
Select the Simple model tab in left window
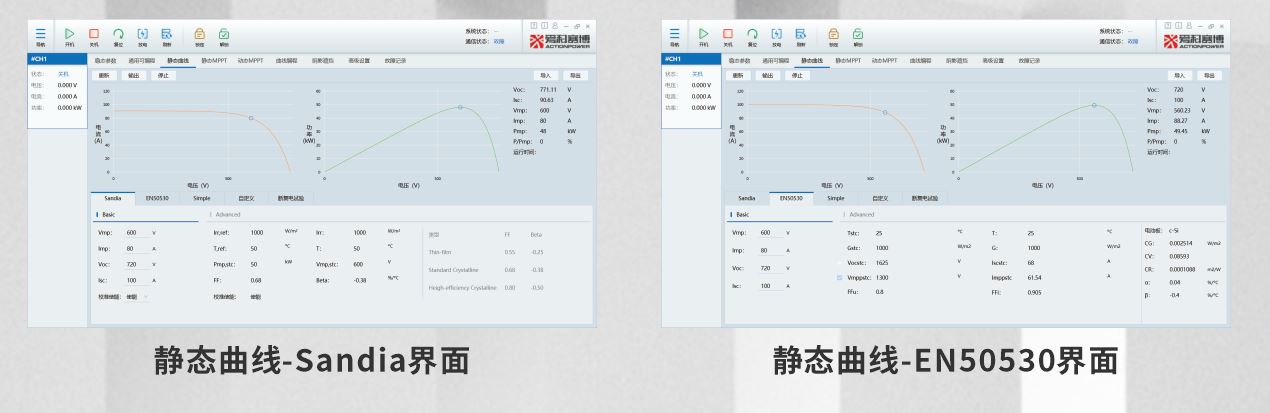click(x=202, y=198)
